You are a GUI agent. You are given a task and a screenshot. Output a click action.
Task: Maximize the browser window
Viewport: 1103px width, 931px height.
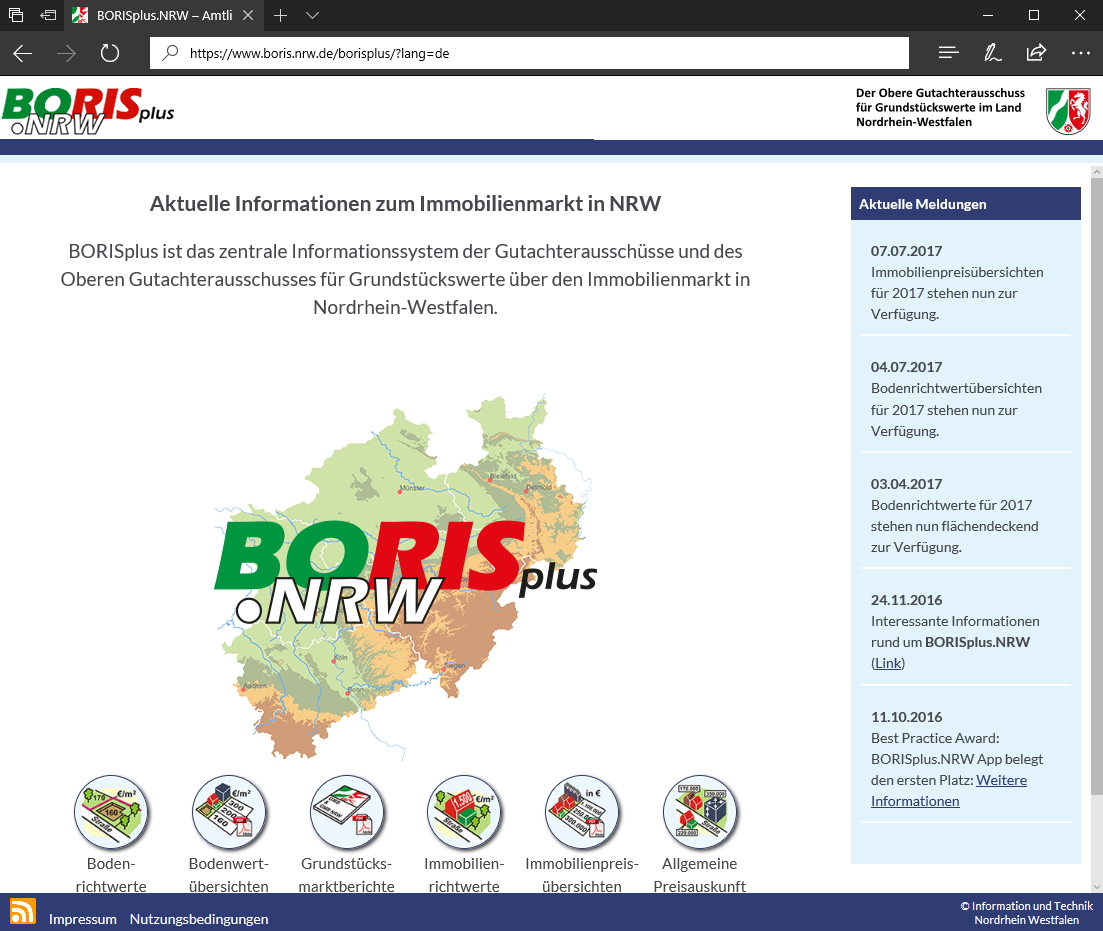coord(1033,15)
